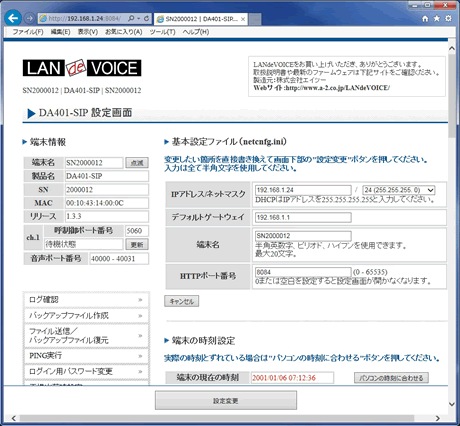The width and height of the screenshot is (460, 426).
Task: Open the お気に入り(A) menu
Action: [x=124, y=32]
